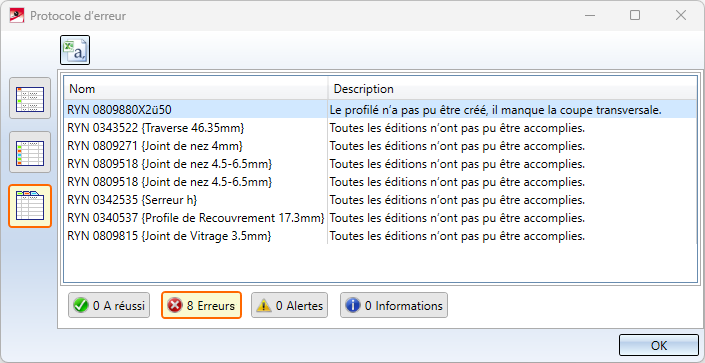Export the error protocol to Excel
Image resolution: width=705 pixels, height=363 pixels.
[x=75, y=50]
